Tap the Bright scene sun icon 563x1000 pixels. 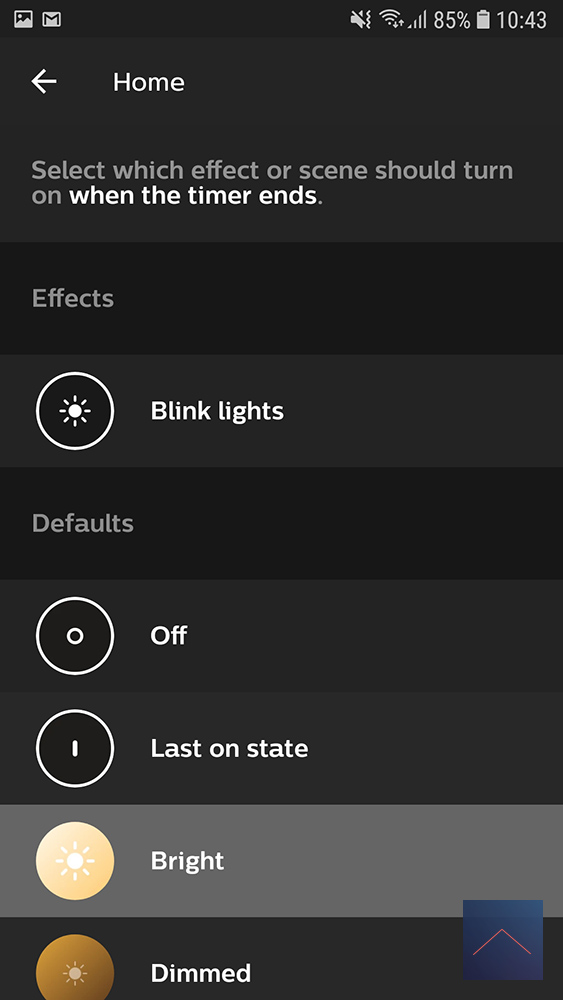click(75, 860)
